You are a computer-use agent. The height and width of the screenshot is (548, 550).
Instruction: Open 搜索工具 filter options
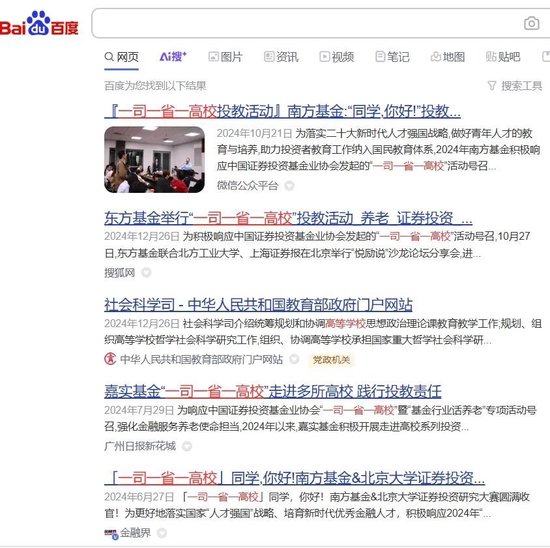click(x=515, y=86)
